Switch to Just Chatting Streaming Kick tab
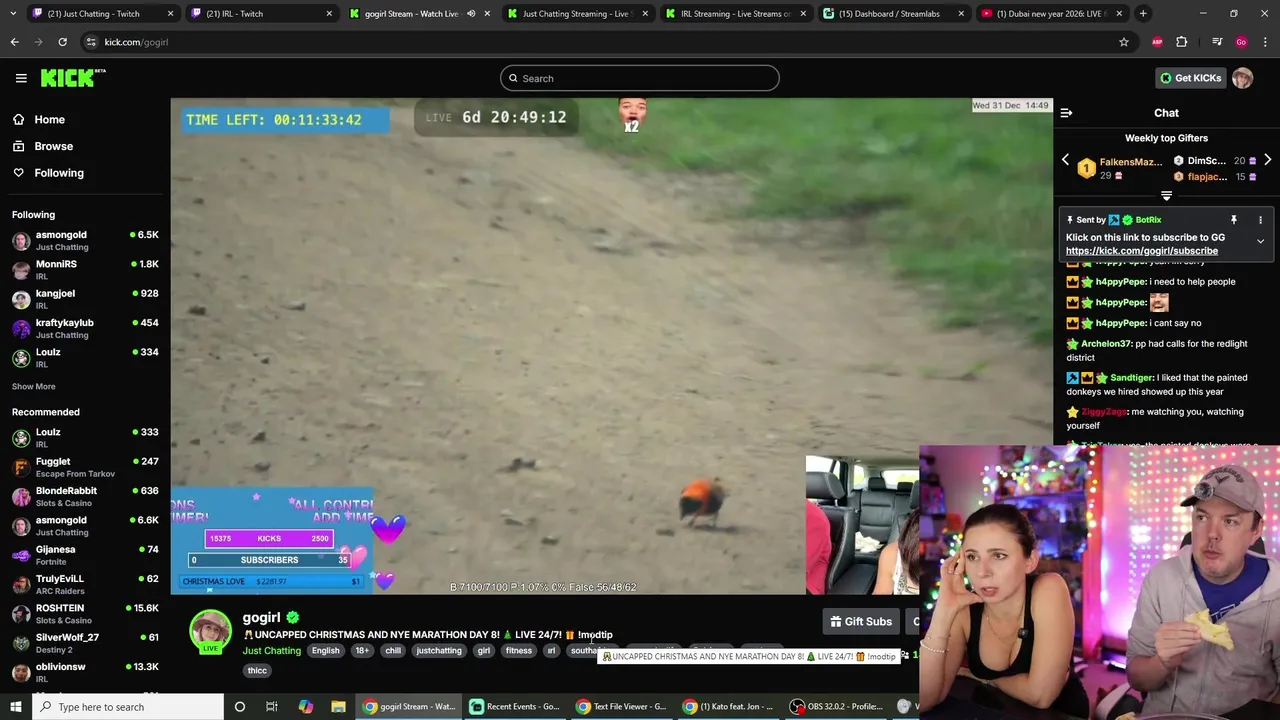1280x720 pixels. point(576,14)
